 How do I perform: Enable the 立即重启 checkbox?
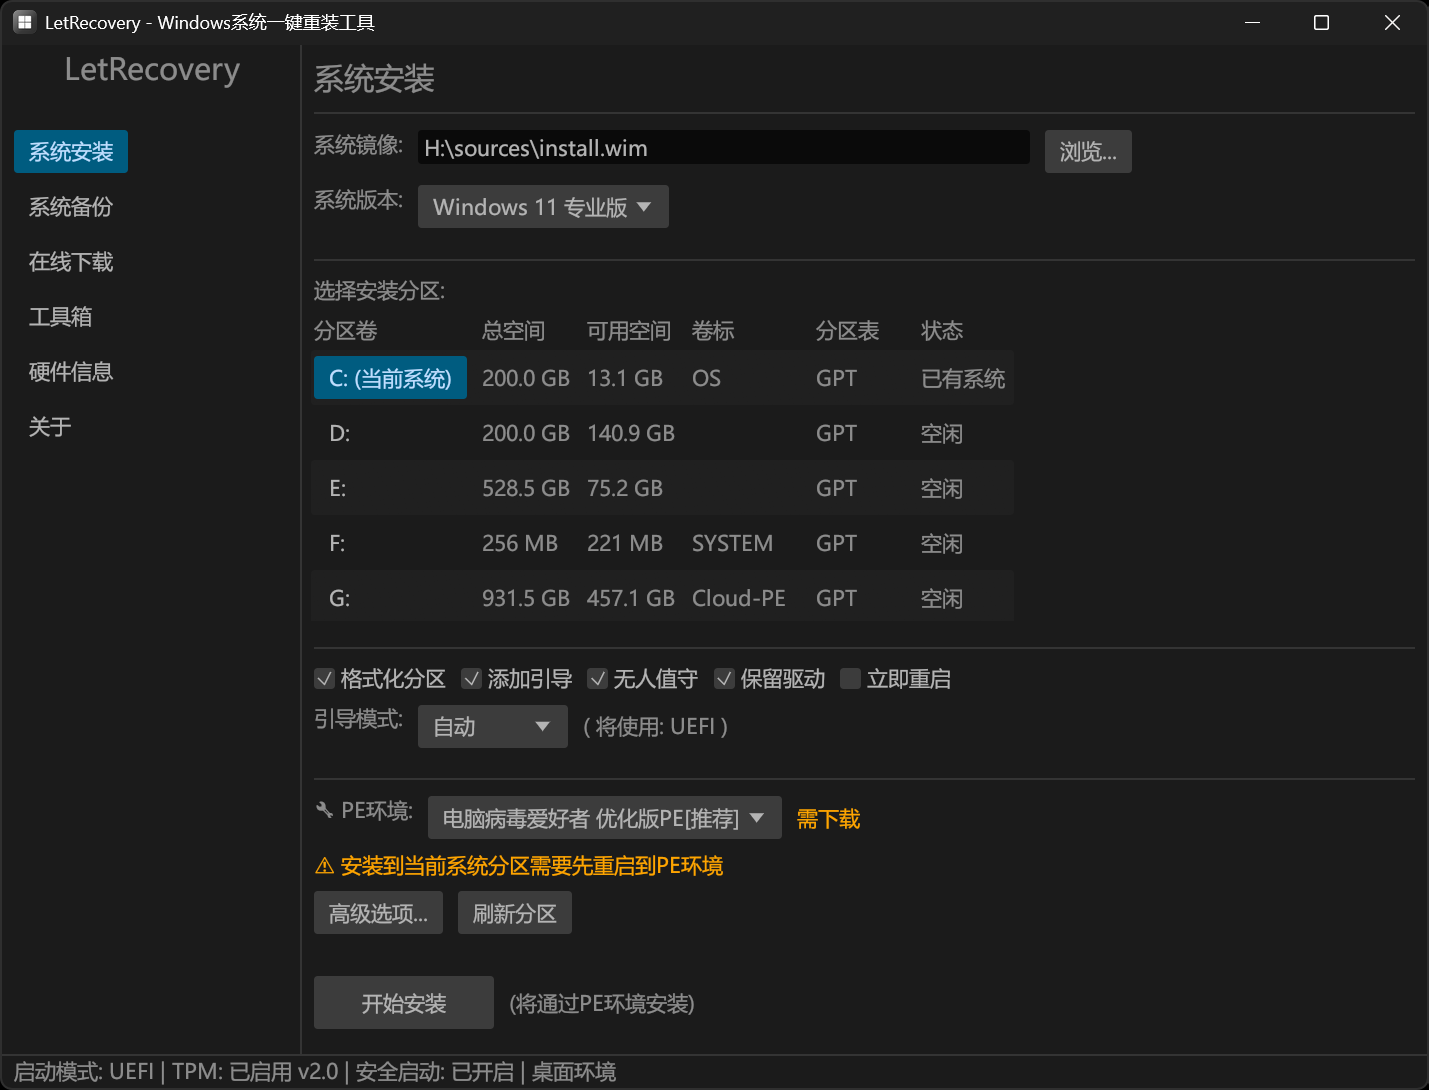click(850, 678)
